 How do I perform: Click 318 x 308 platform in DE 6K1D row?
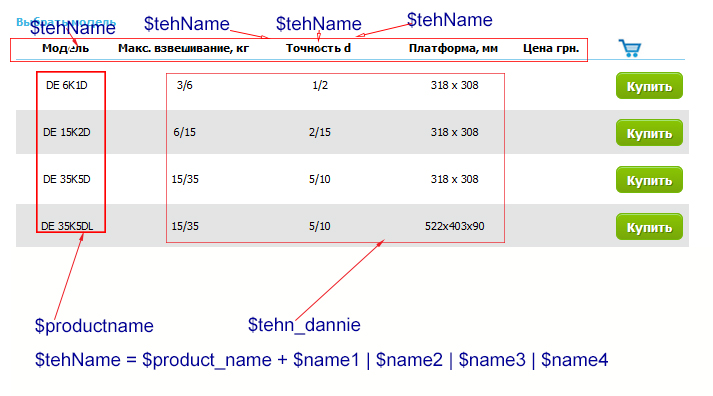pos(455,85)
